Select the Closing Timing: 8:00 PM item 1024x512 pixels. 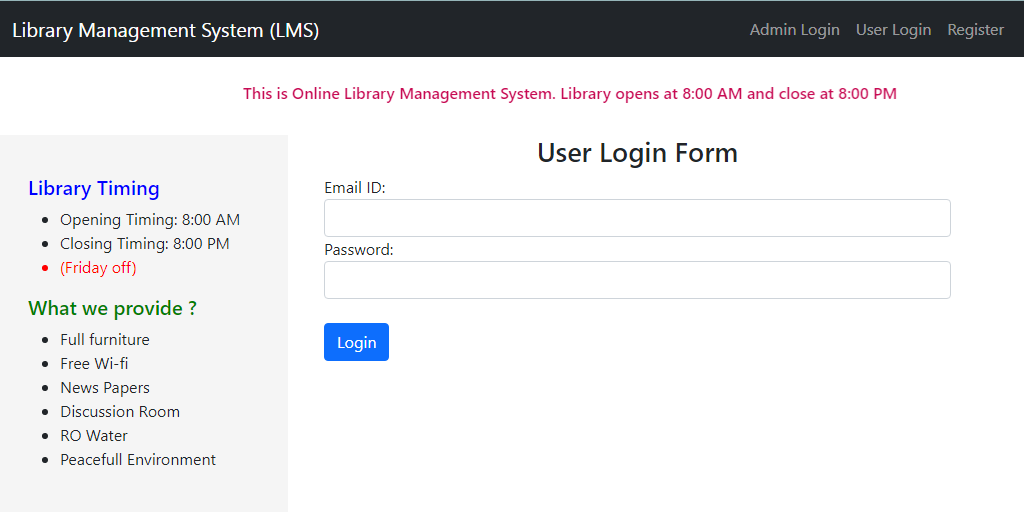[x=145, y=244]
